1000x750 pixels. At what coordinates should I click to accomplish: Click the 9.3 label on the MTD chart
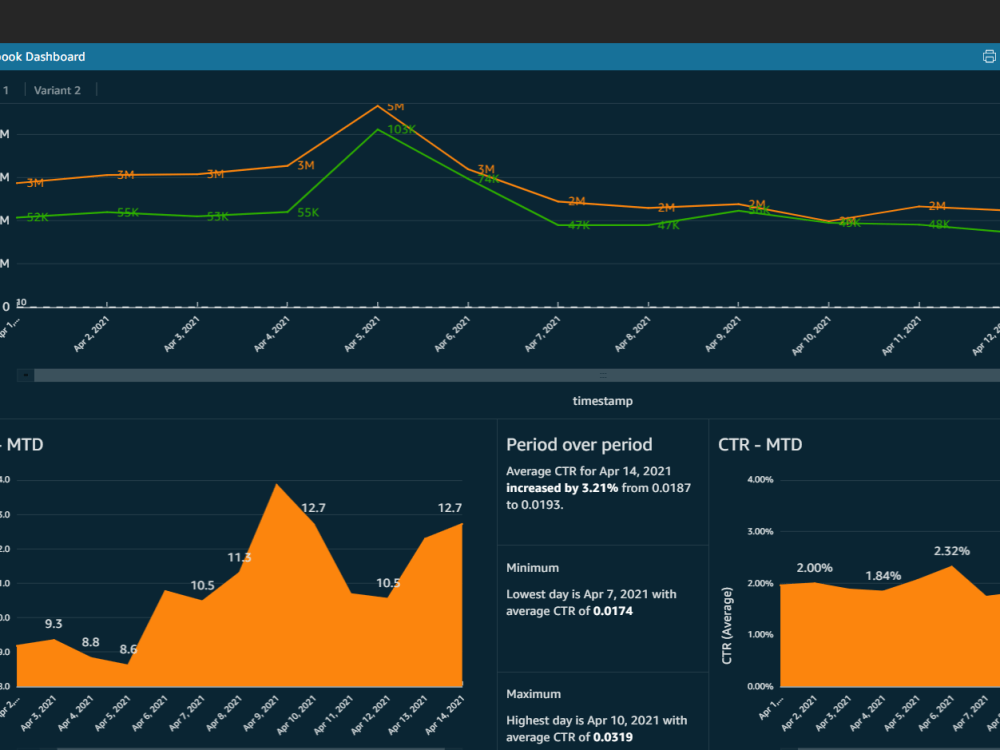pos(54,623)
